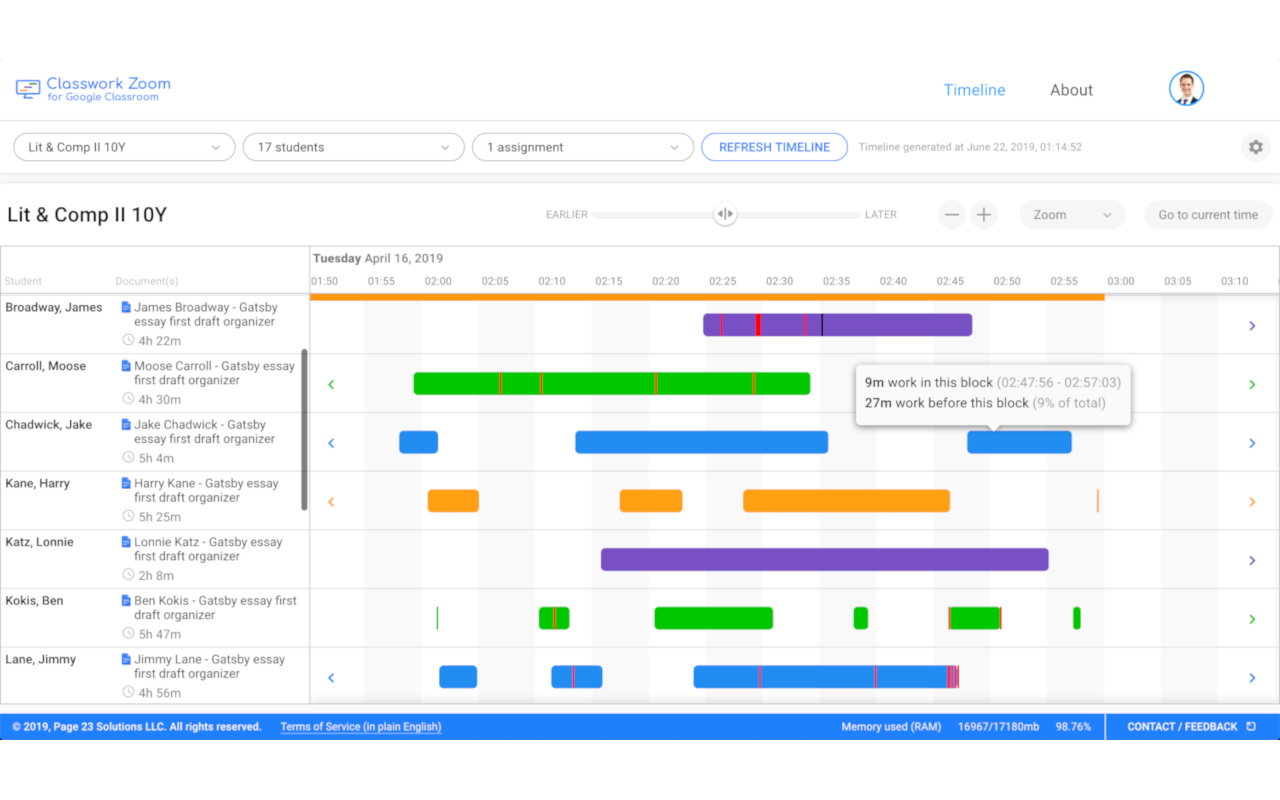Click the earlier/later timeline slider handle
Image resolution: width=1280 pixels, height=800 pixels.
point(725,214)
